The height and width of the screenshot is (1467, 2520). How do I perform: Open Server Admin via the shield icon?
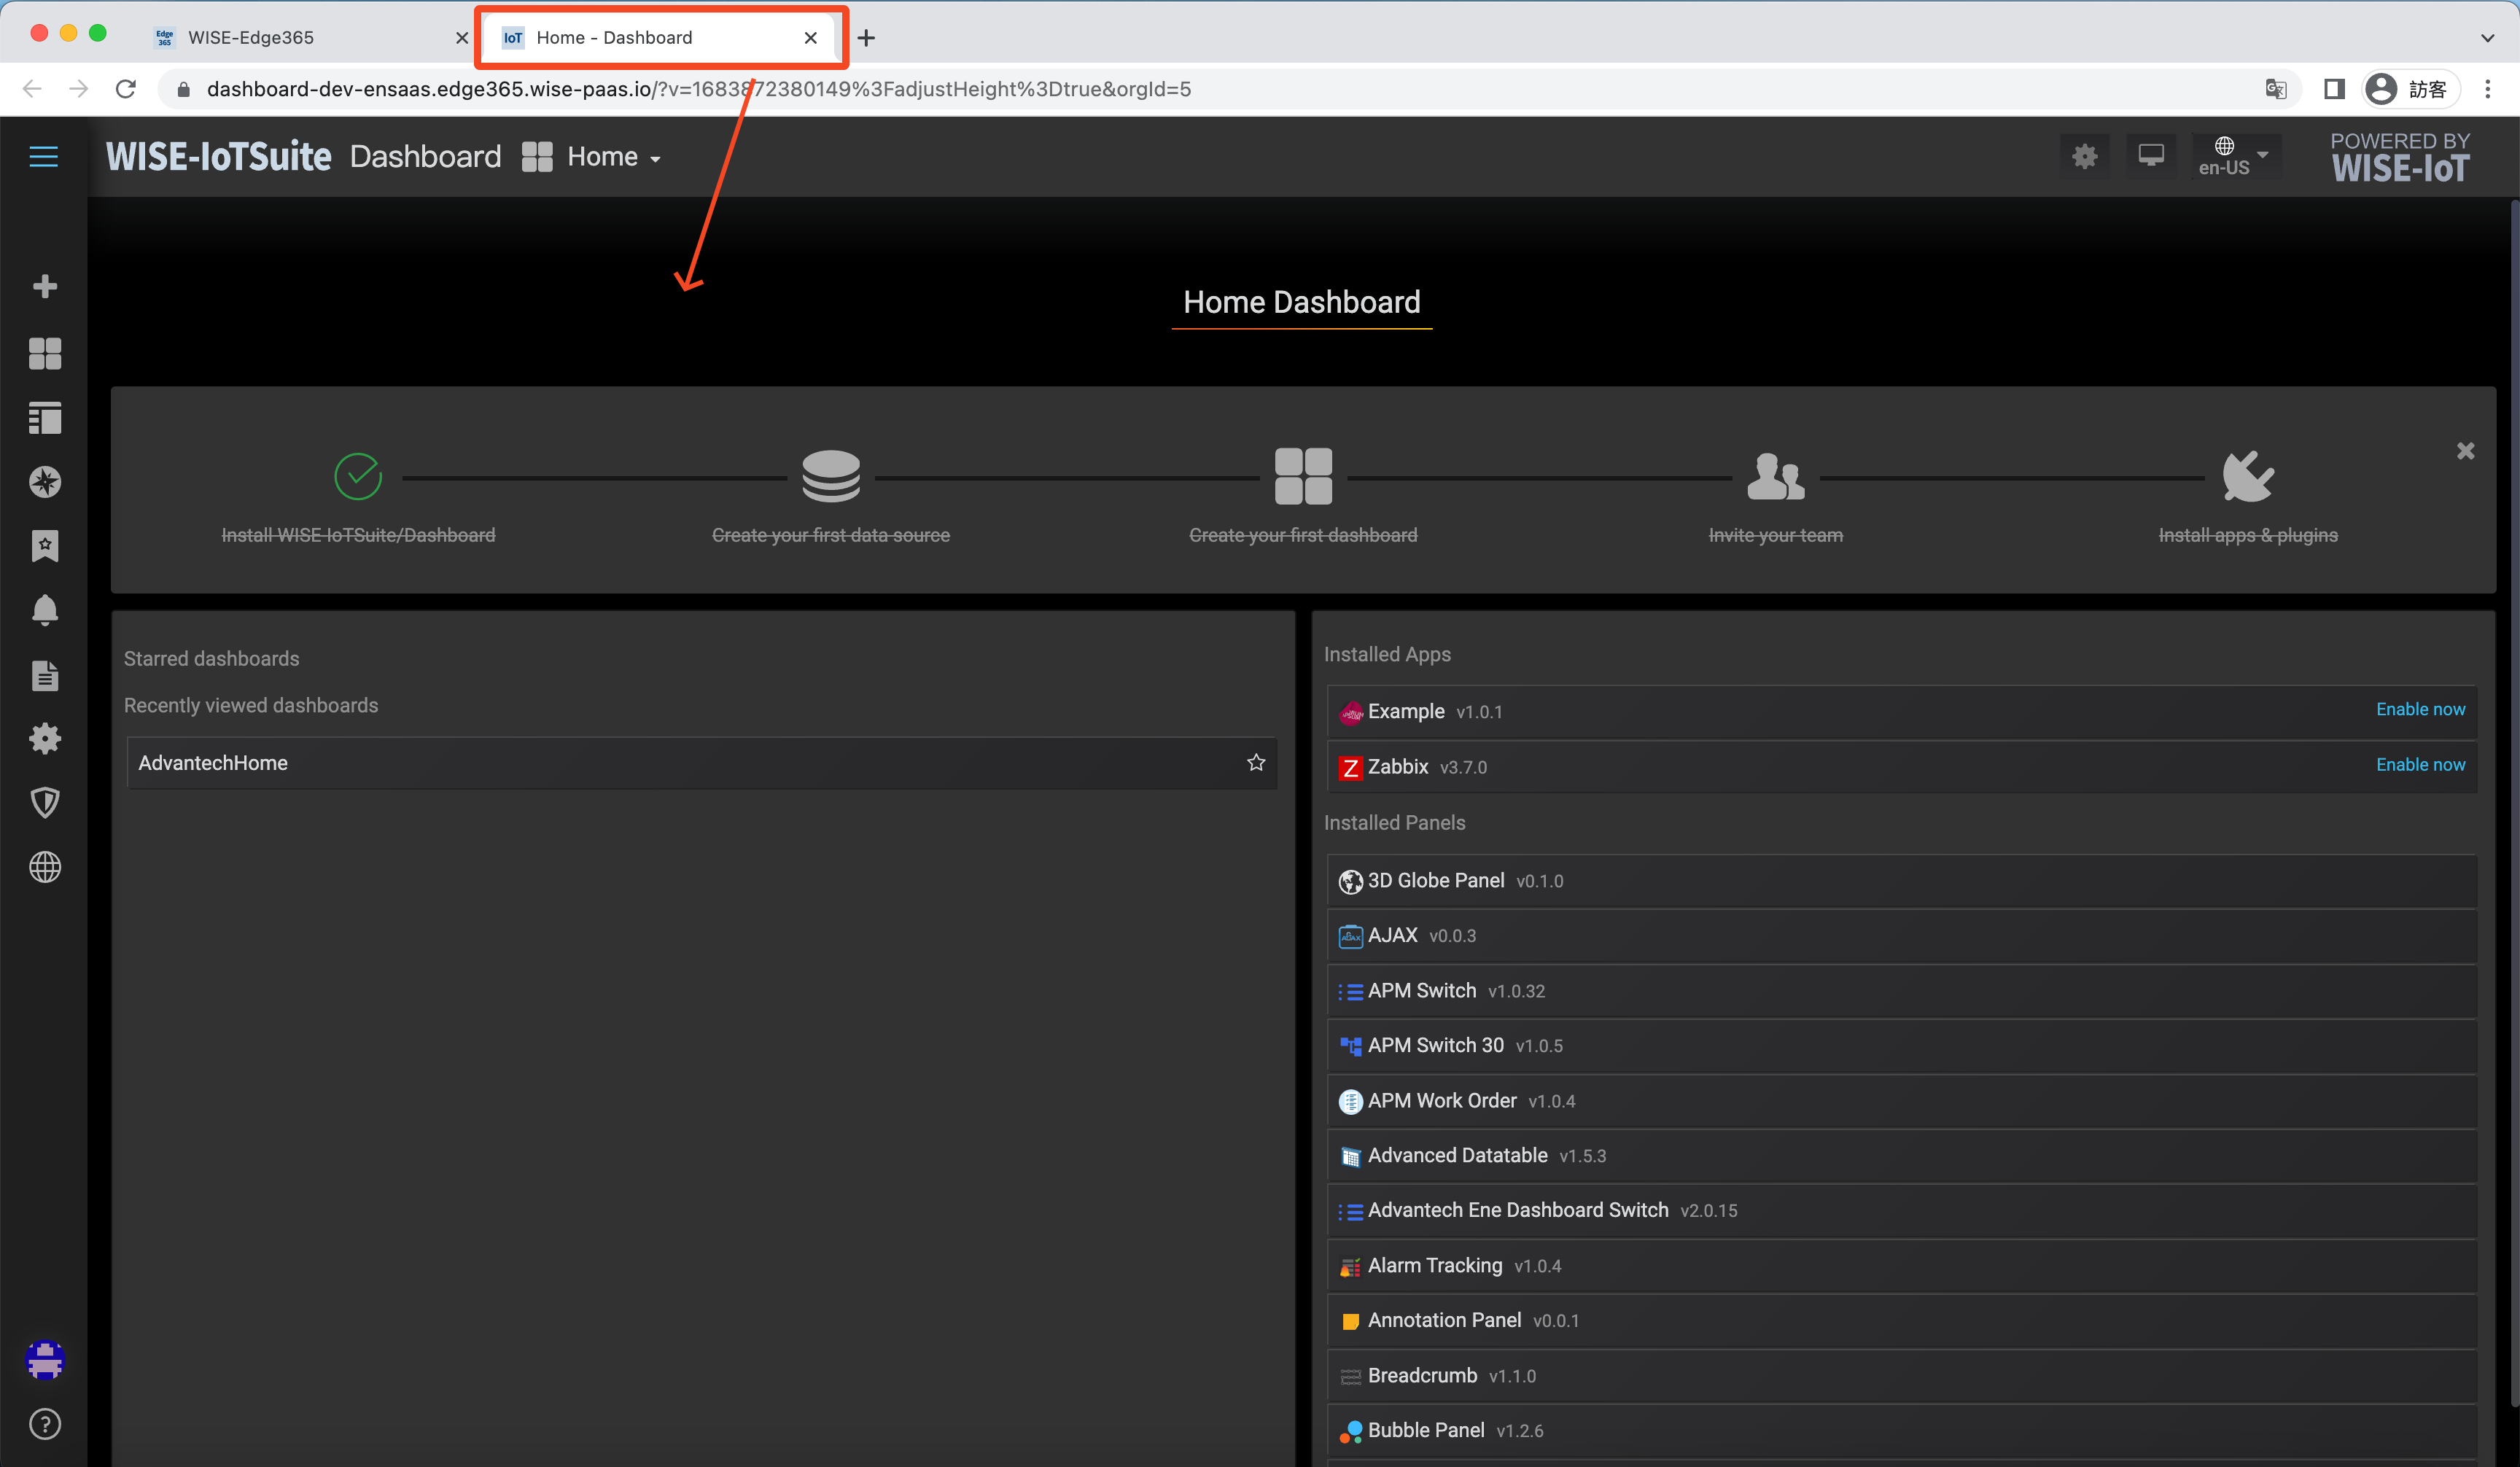pyautogui.click(x=45, y=802)
